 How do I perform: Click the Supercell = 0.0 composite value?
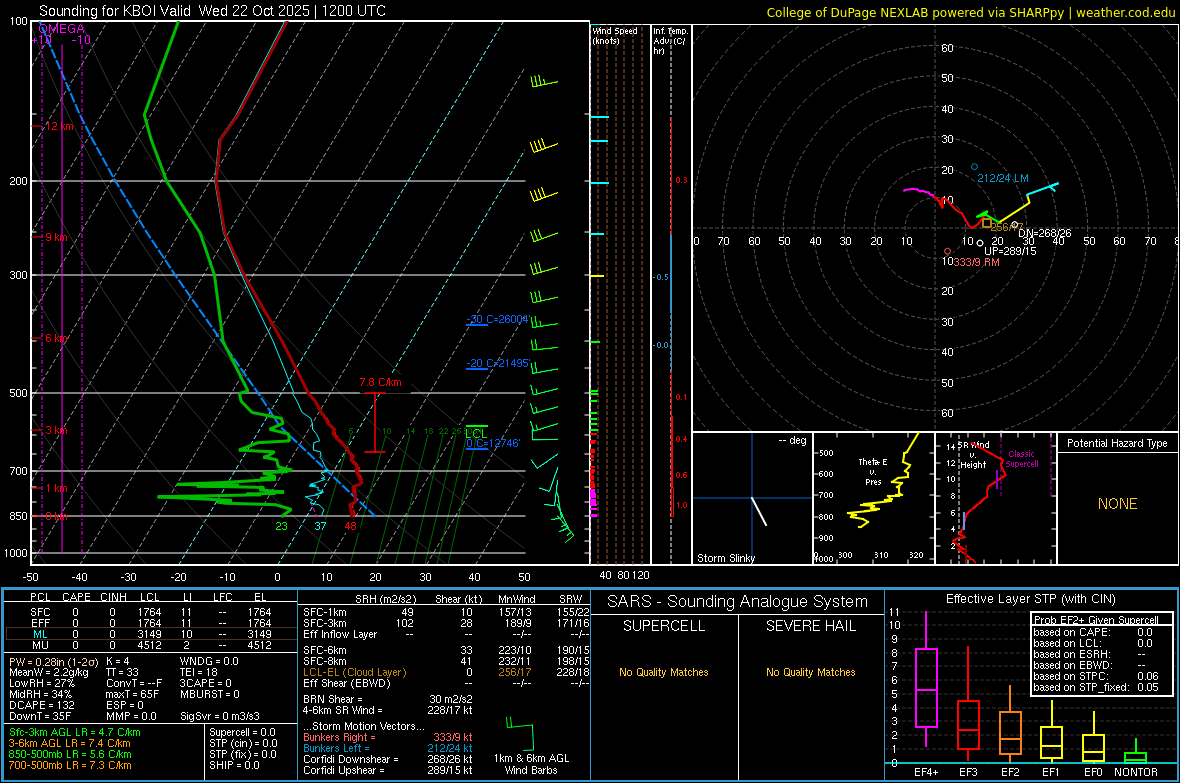242,732
